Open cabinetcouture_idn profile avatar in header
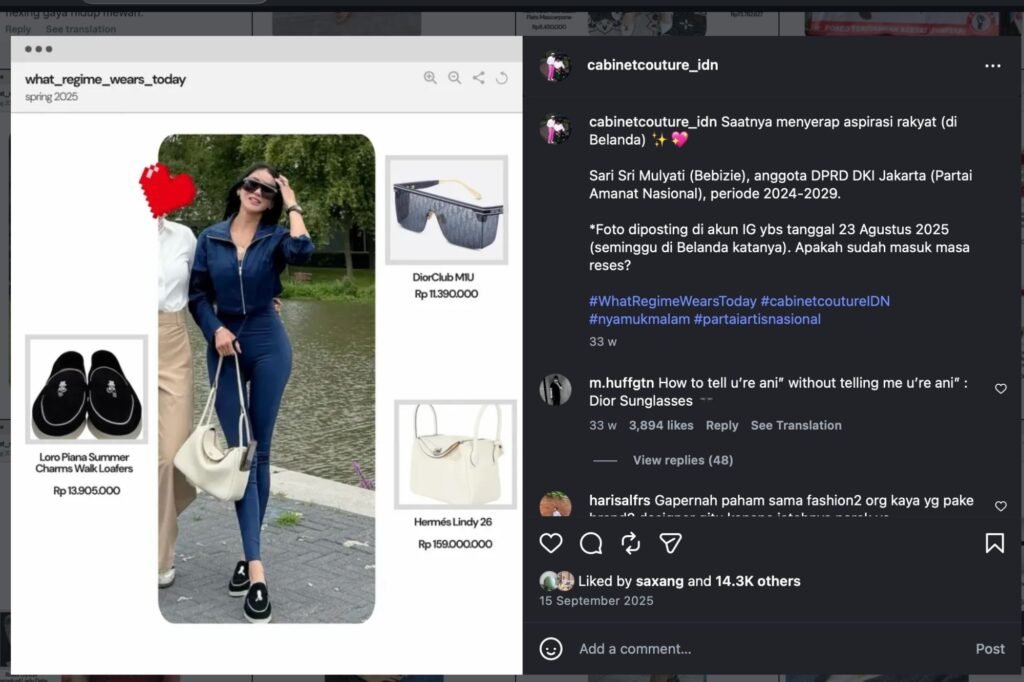Viewport: 1024px width, 682px height. point(555,65)
